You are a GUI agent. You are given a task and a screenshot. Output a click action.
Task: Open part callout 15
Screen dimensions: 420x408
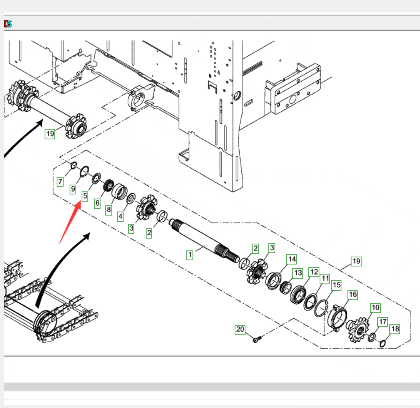(x=336, y=285)
